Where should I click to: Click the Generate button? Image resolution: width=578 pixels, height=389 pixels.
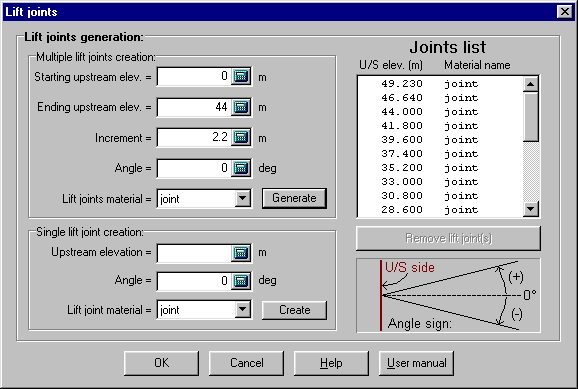tap(294, 198)
